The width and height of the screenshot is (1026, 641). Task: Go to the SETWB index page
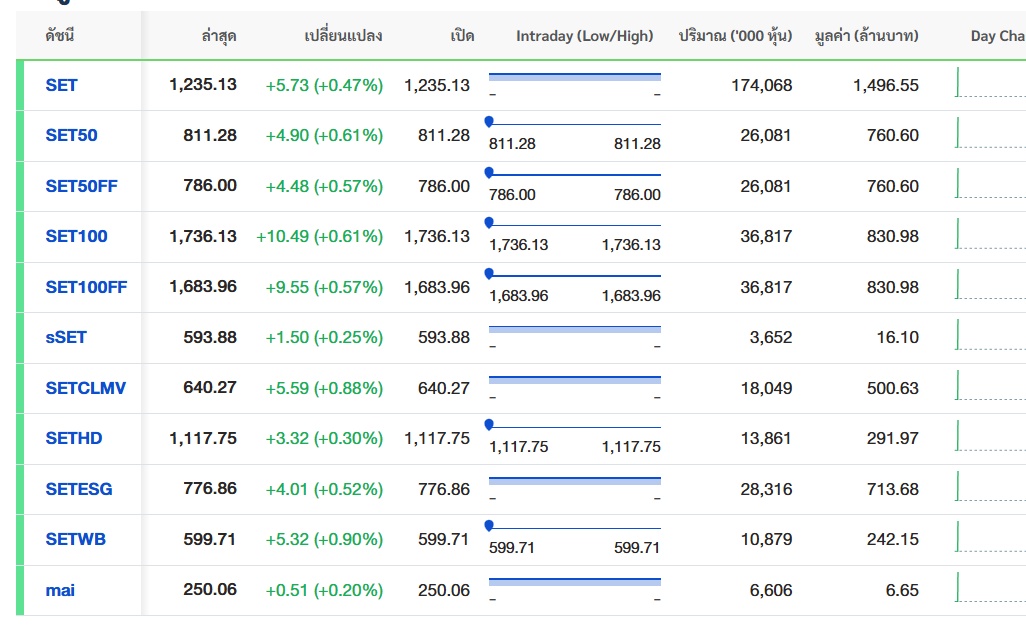click(75, 540)
